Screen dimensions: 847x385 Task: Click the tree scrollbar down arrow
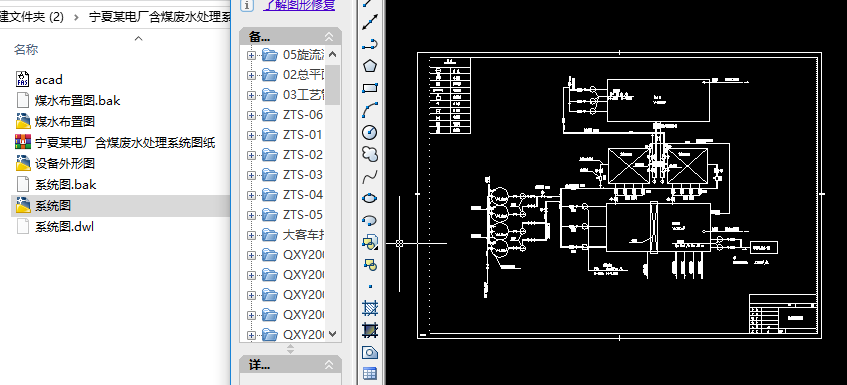[x=333, y=335]
